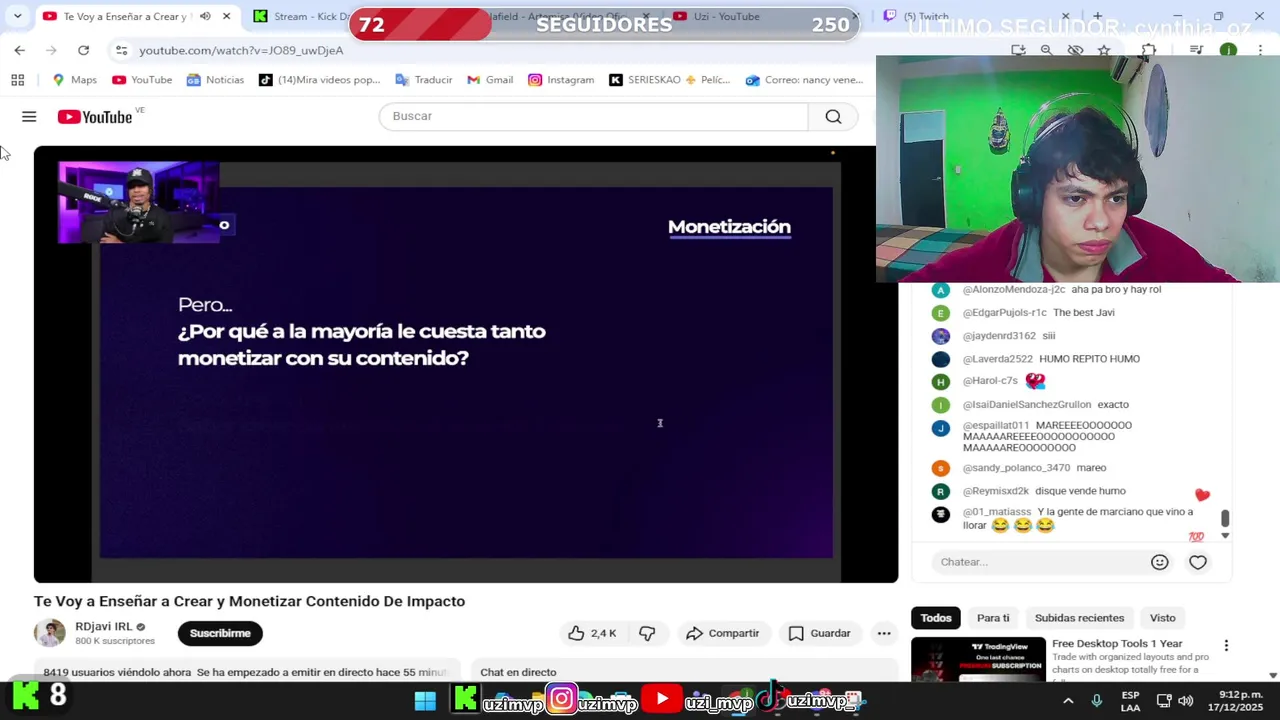
Task: Open options for Free Desktop Tools ad
Action: 1226,646
